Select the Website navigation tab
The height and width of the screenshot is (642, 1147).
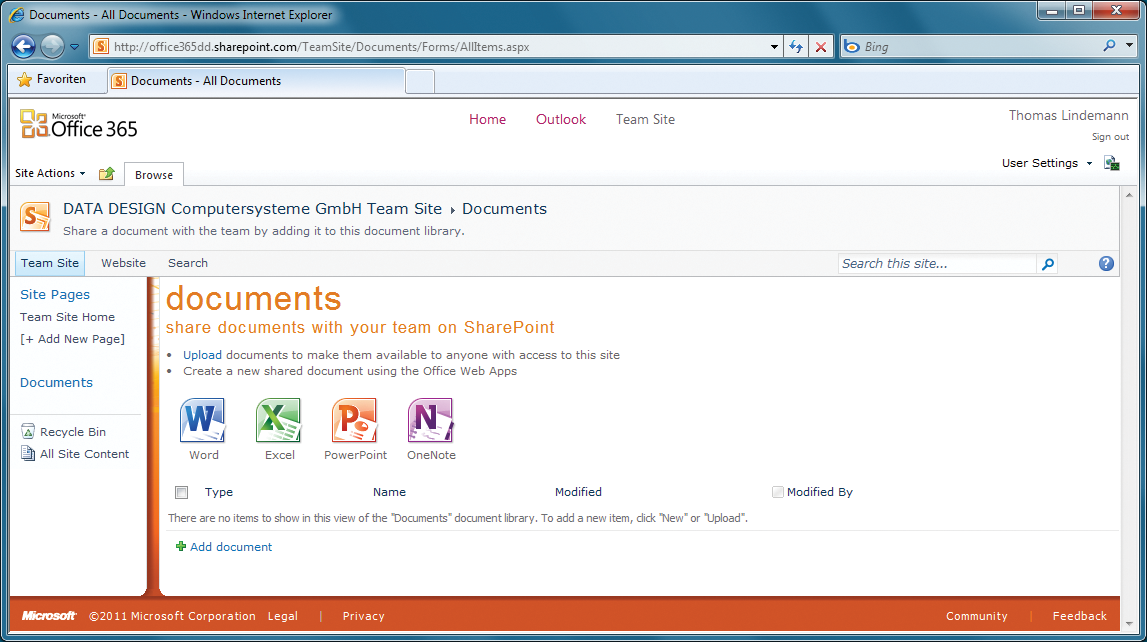[x=123, y=263]
